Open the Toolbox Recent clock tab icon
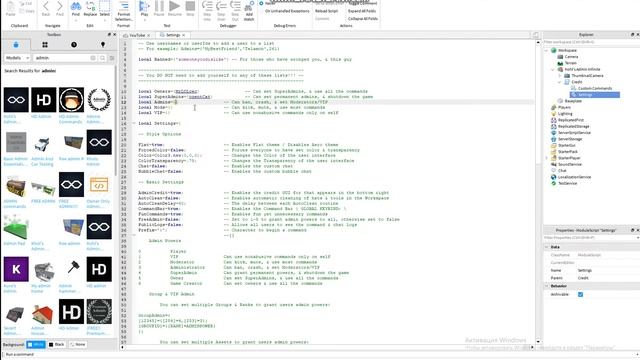640x360 pixels. tap(74, 44)
